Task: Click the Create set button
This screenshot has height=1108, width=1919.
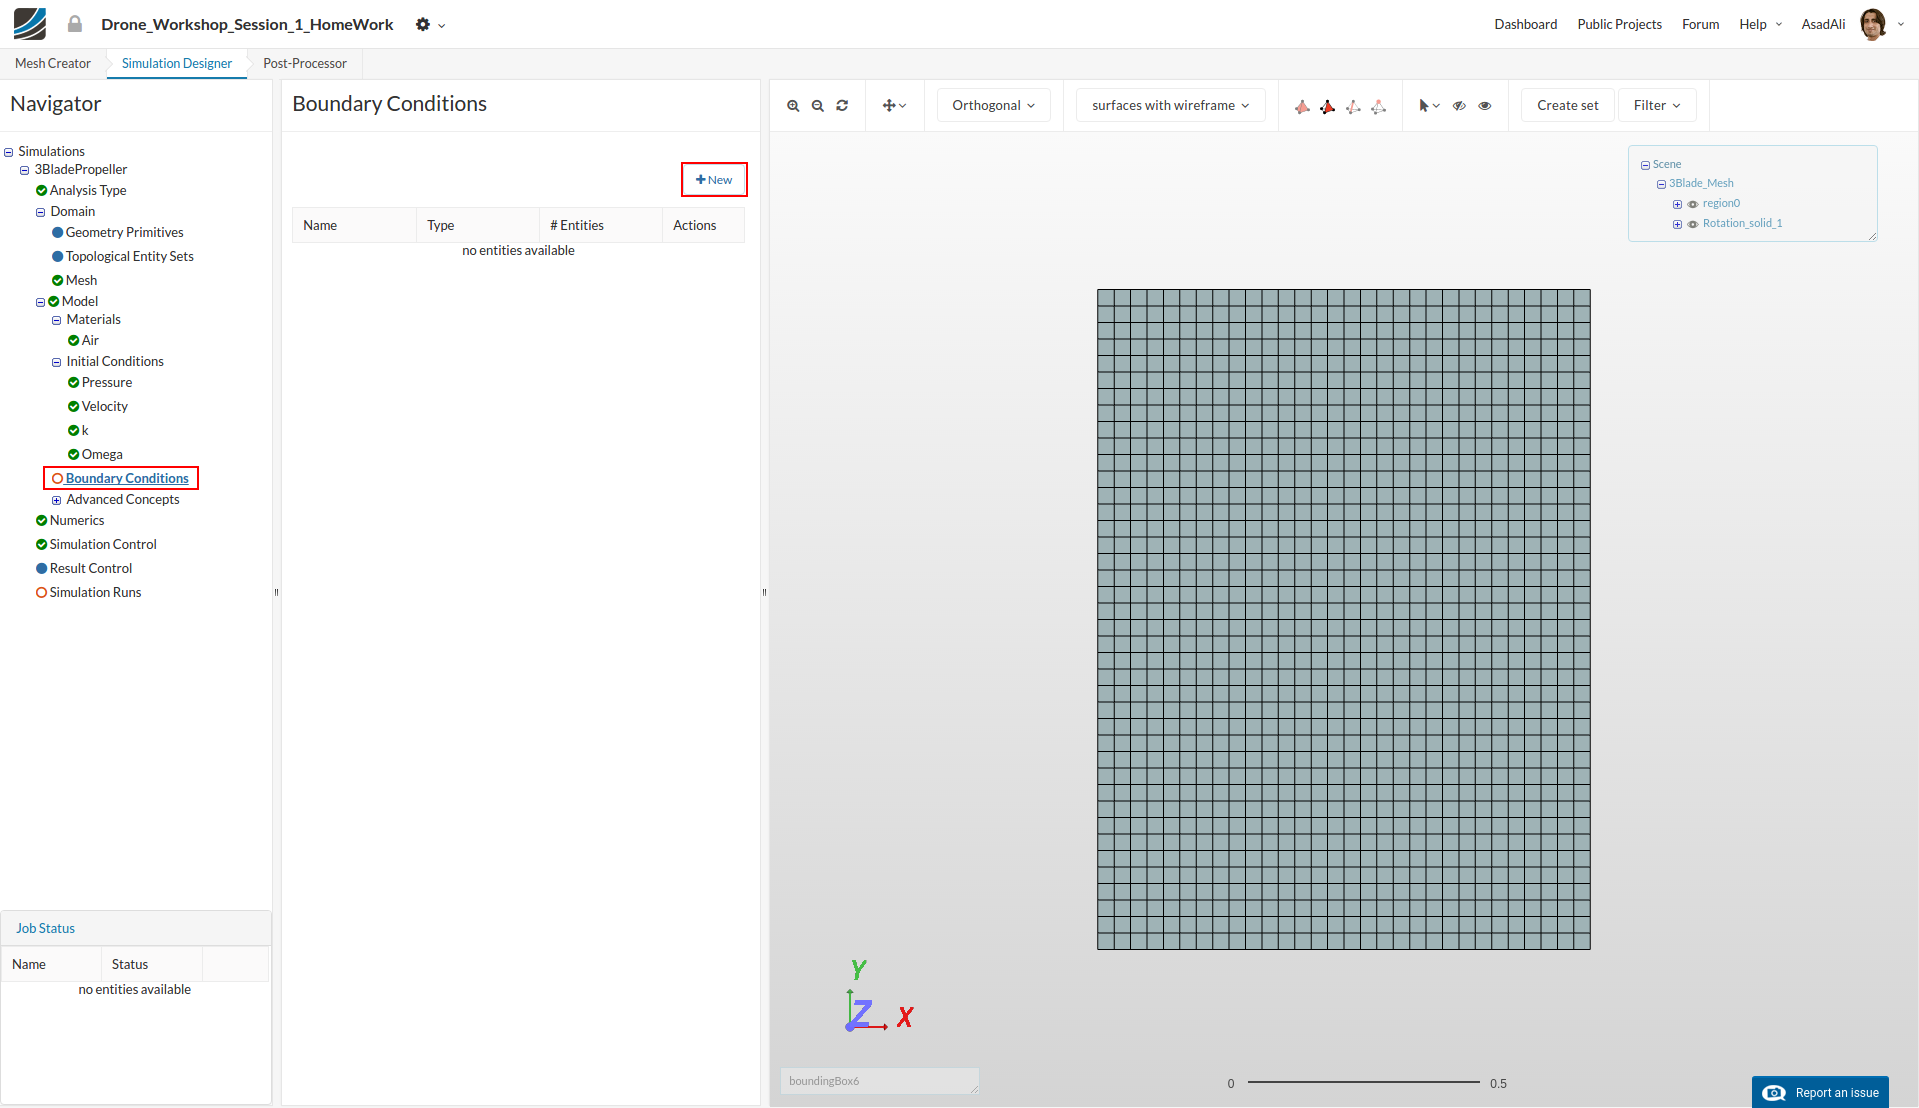Action: tap(1567, 105)
